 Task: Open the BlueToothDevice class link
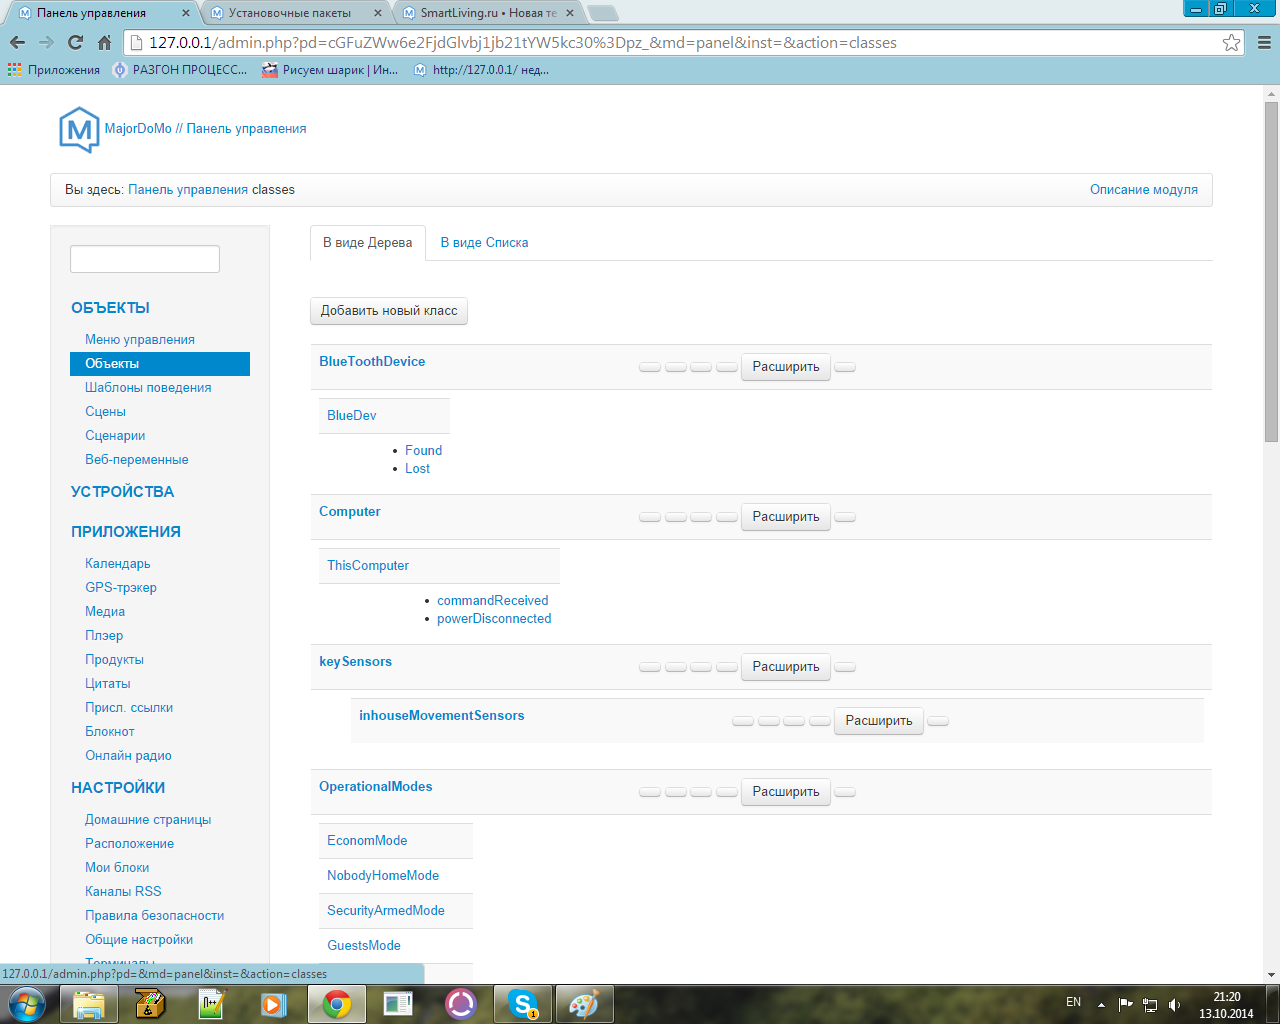point(372,362)
